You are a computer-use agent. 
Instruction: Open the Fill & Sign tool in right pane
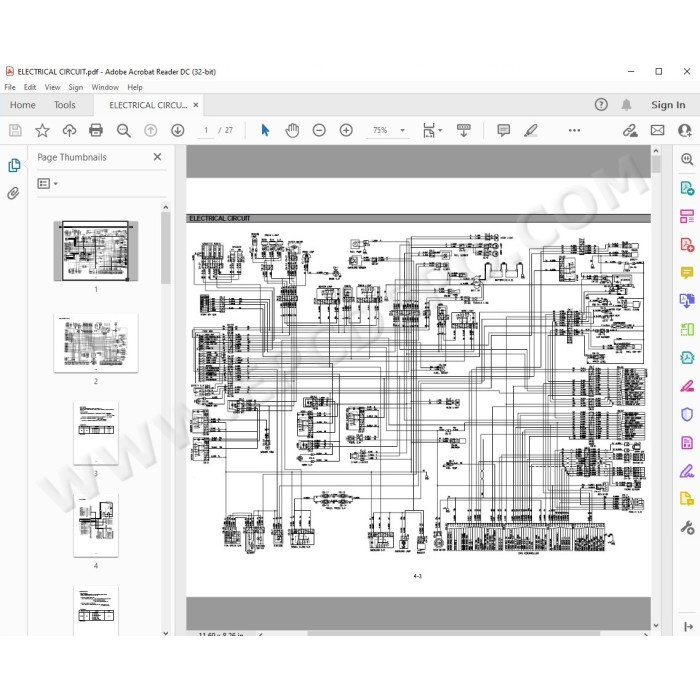(687, 471)
